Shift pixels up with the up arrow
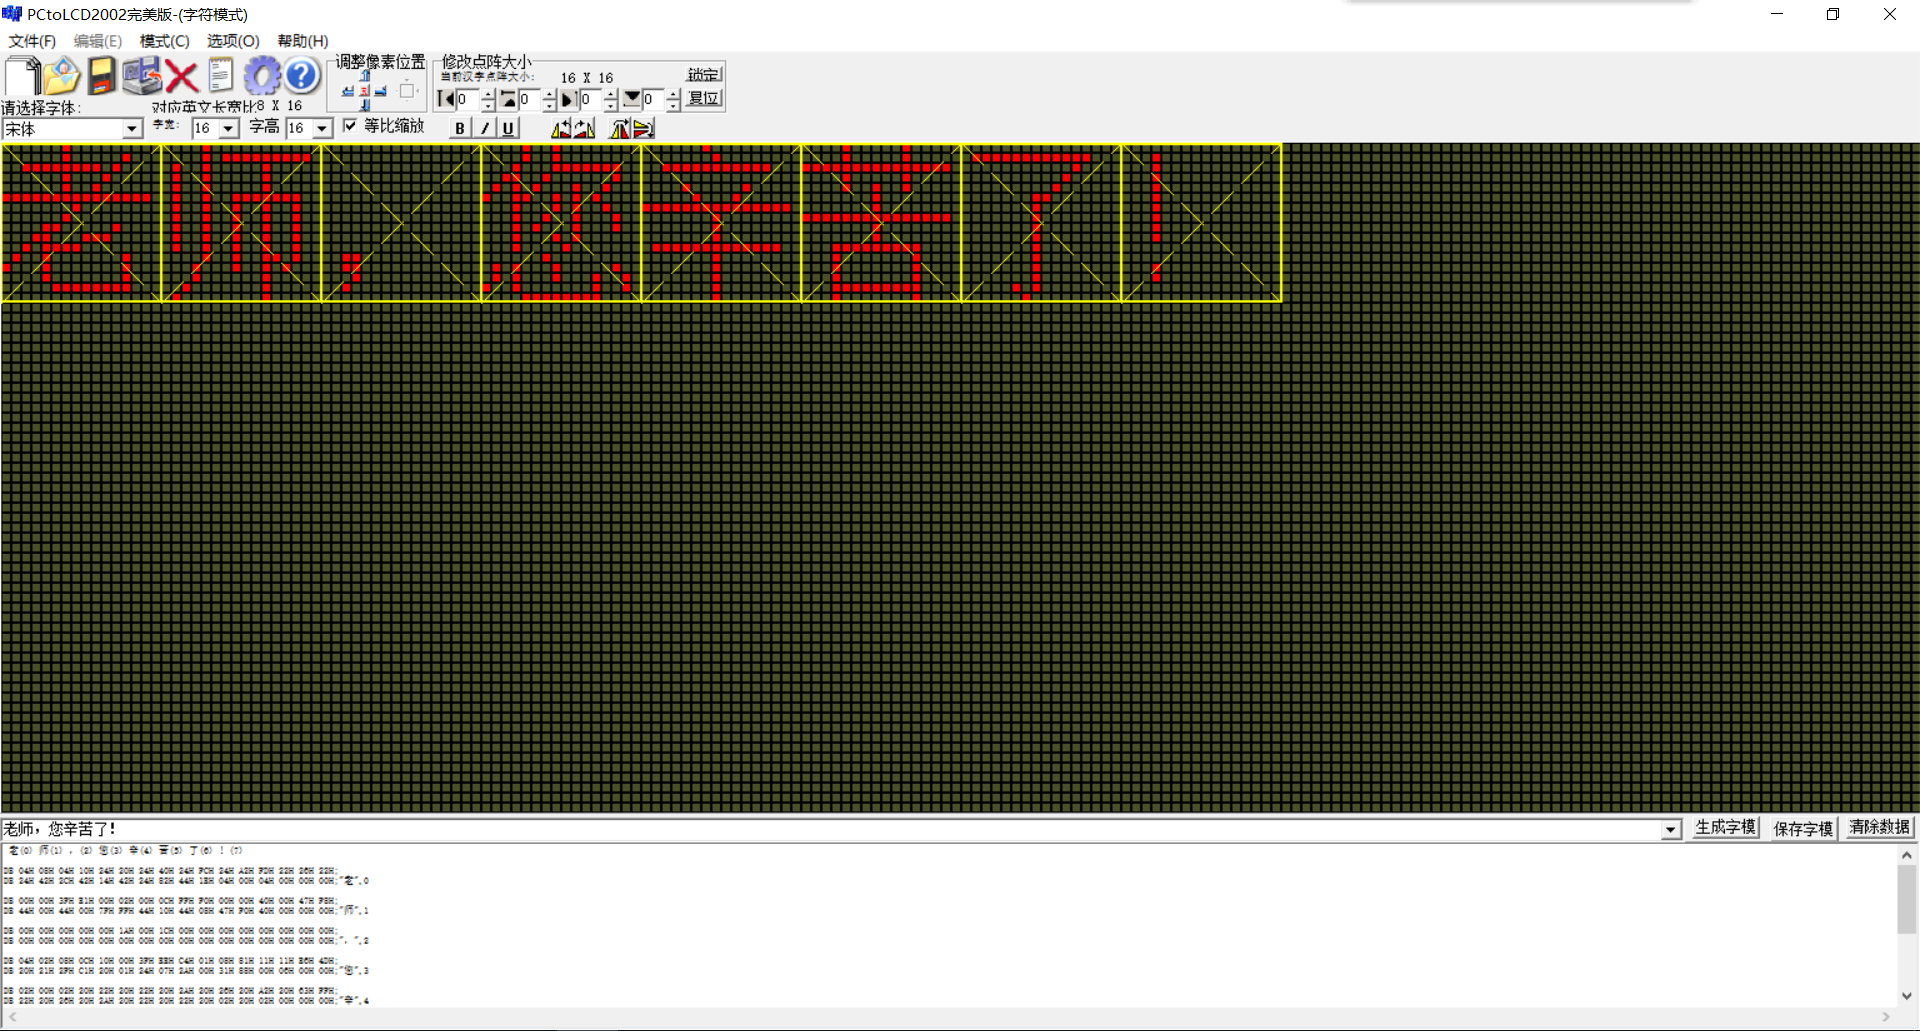 pyautogui.click(x=365, y=76)
